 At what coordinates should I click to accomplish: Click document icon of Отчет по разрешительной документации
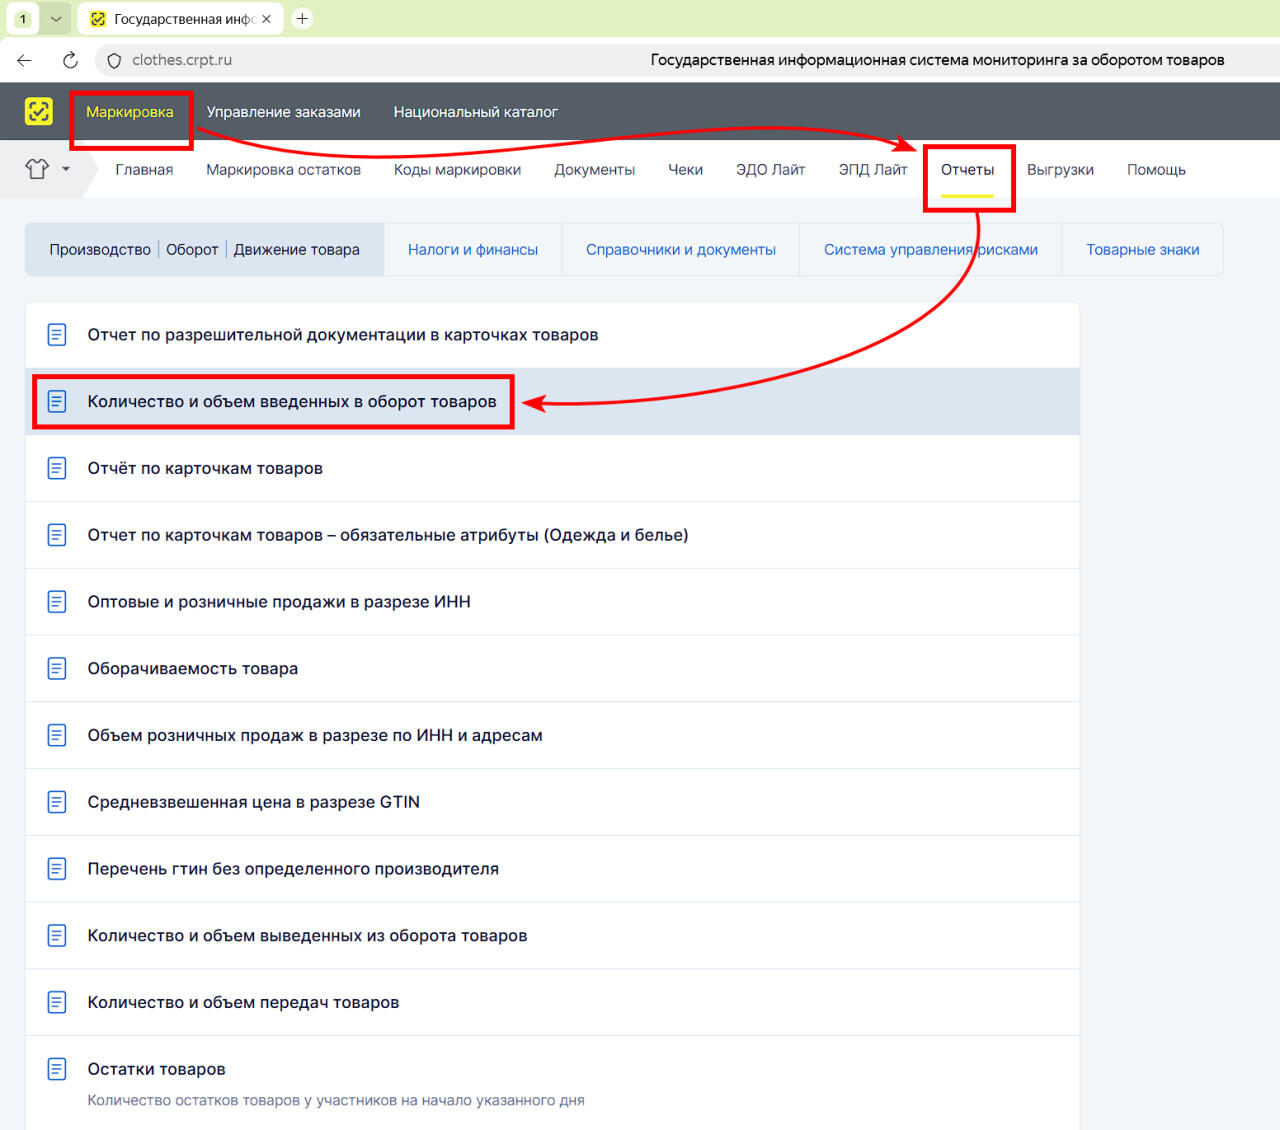click(57, 334)
